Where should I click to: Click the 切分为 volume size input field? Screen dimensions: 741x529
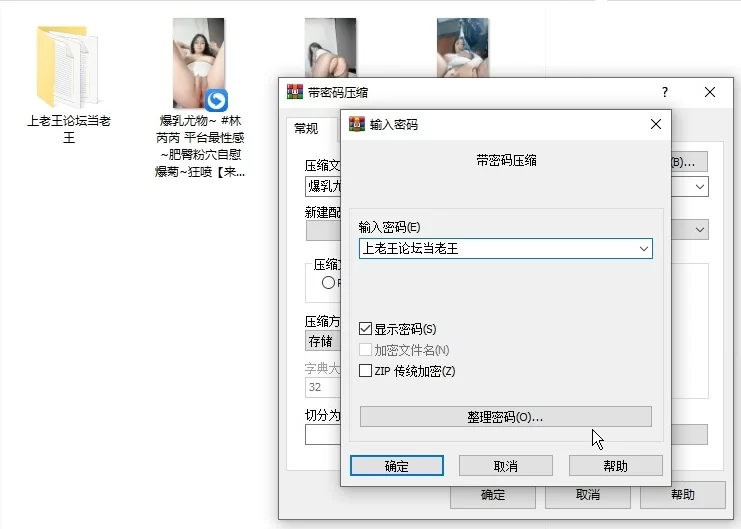[323, 434]
